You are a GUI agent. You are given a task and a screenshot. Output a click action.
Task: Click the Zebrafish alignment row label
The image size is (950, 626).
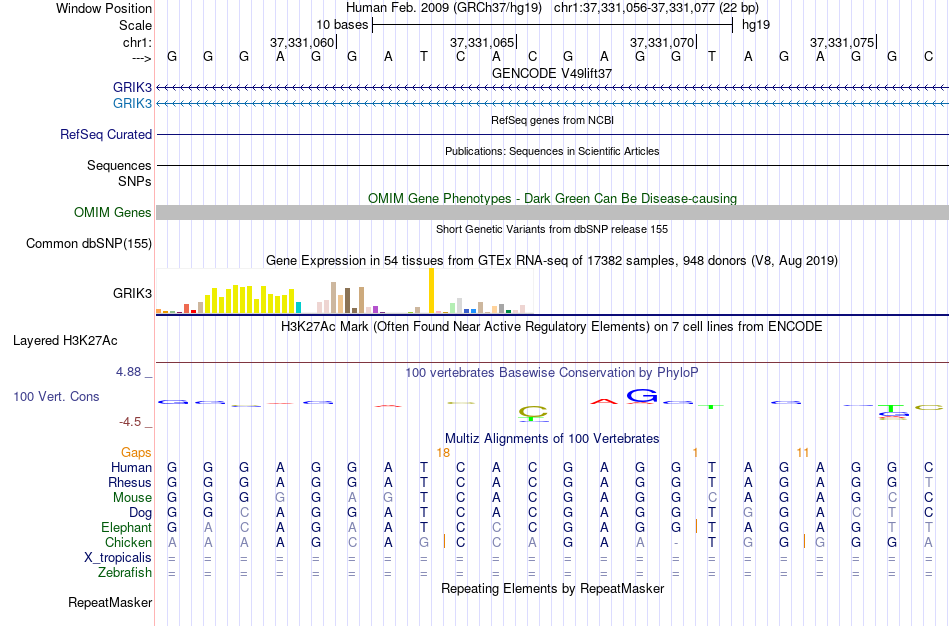(125, 573)
